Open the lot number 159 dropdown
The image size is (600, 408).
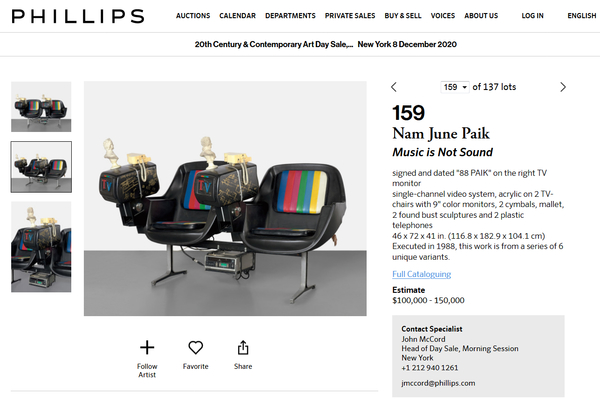pyautogui.click(x=455, y=87)
